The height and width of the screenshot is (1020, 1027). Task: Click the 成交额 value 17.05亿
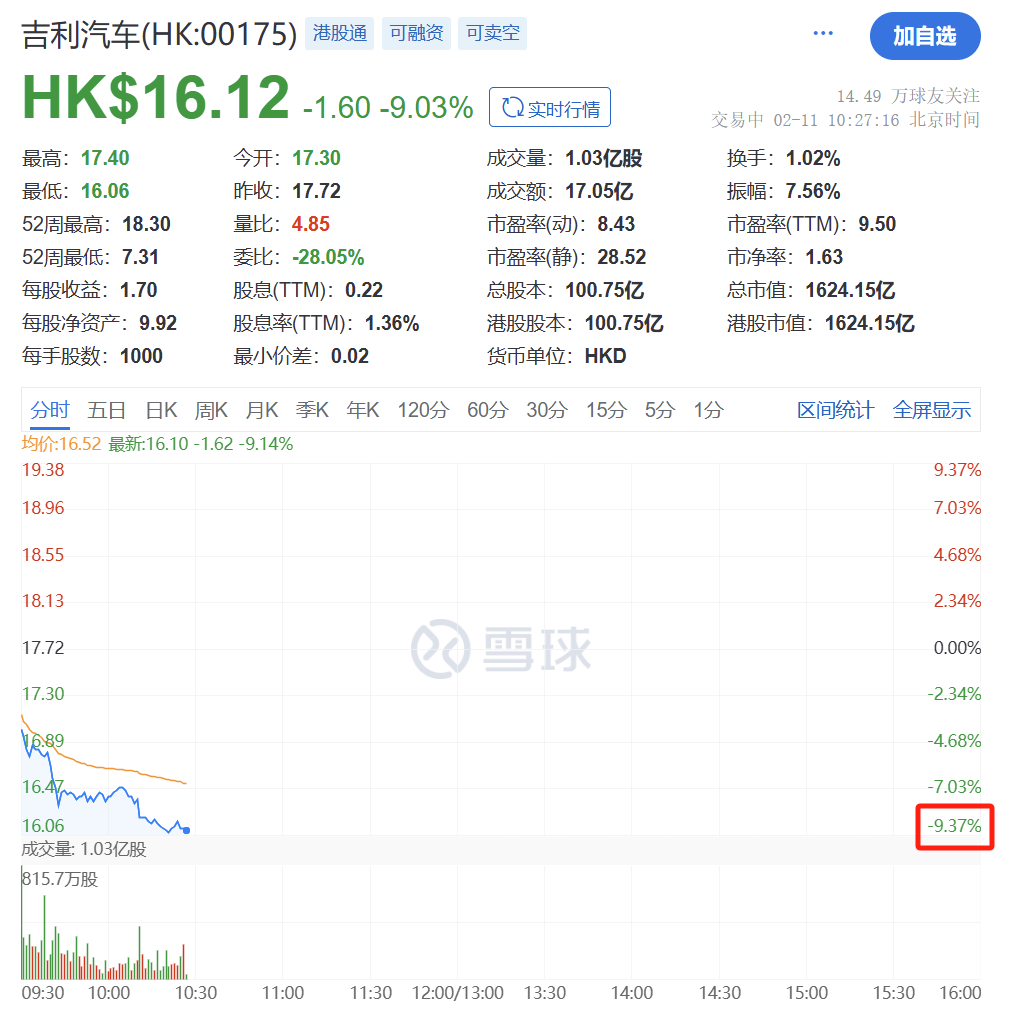pyautogui.click(x=599, y=191)
